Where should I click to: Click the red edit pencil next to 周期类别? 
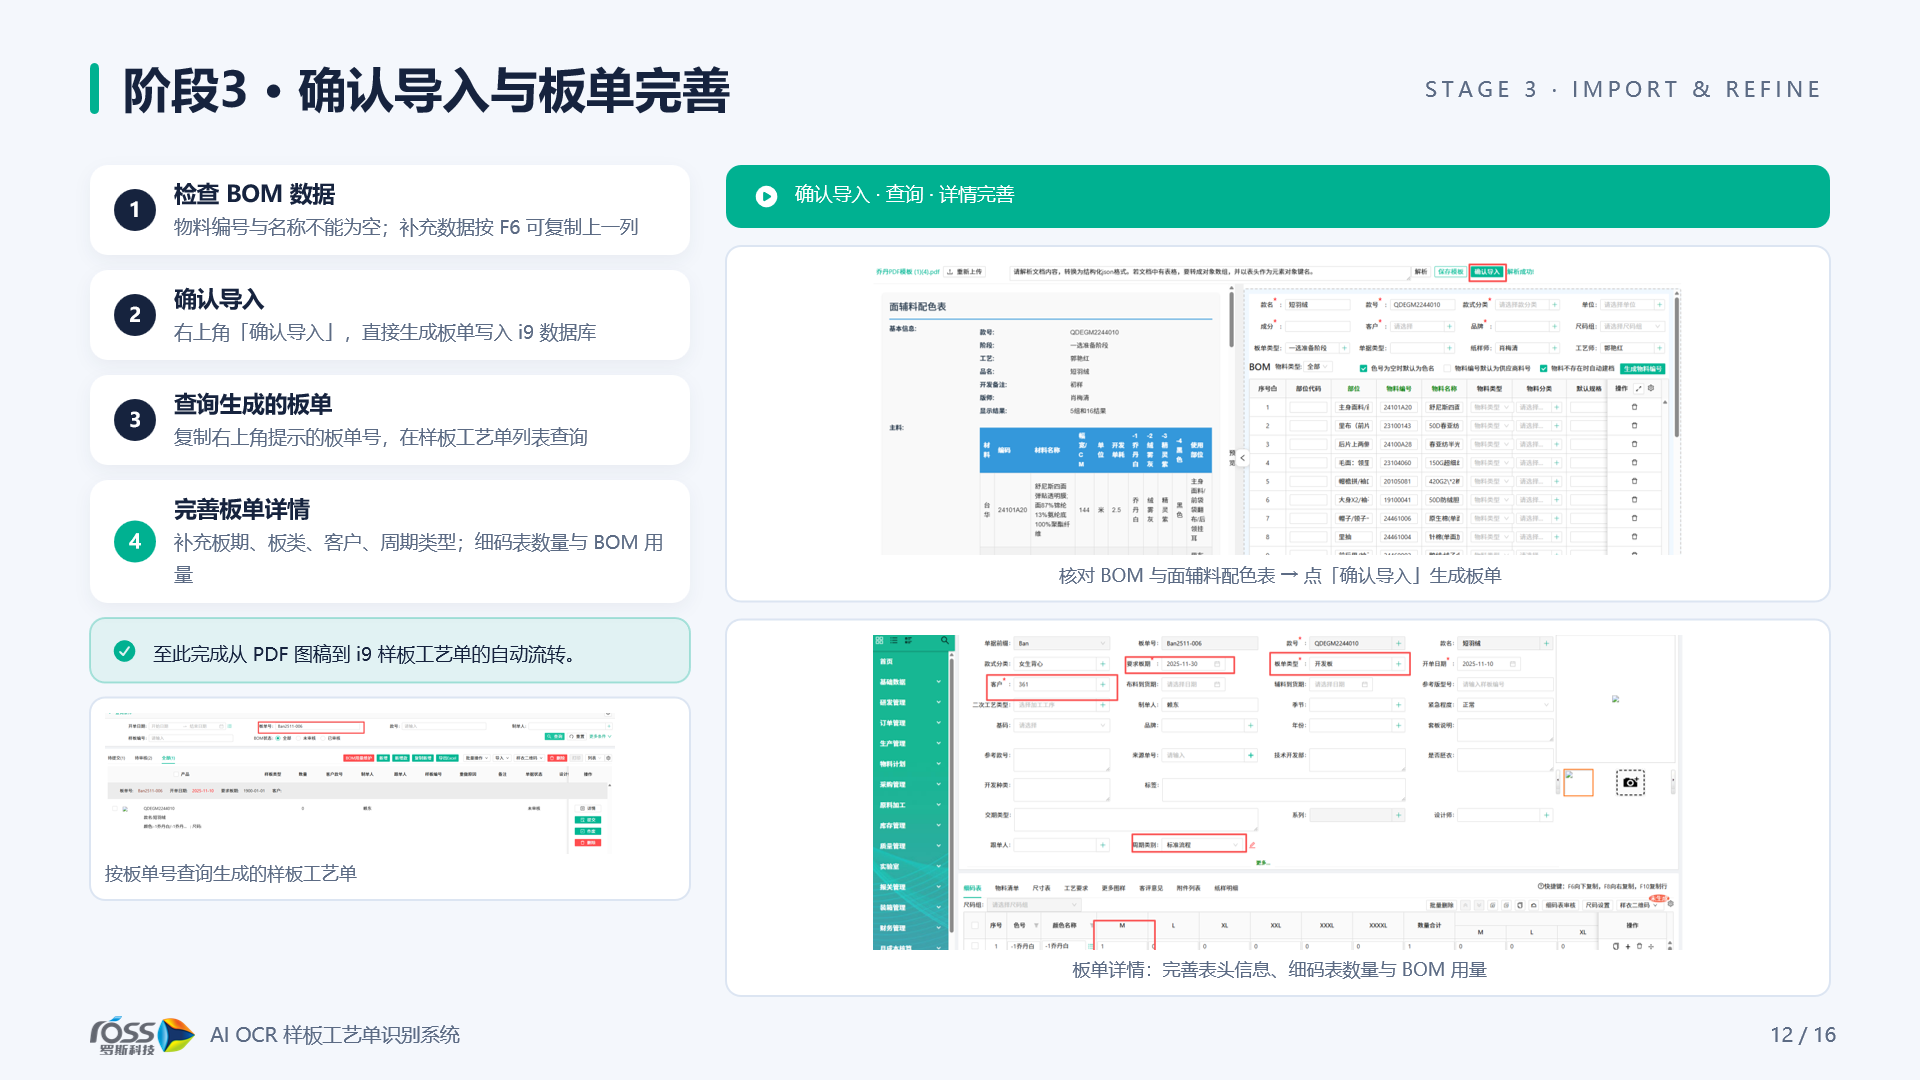pos(1252,845)
